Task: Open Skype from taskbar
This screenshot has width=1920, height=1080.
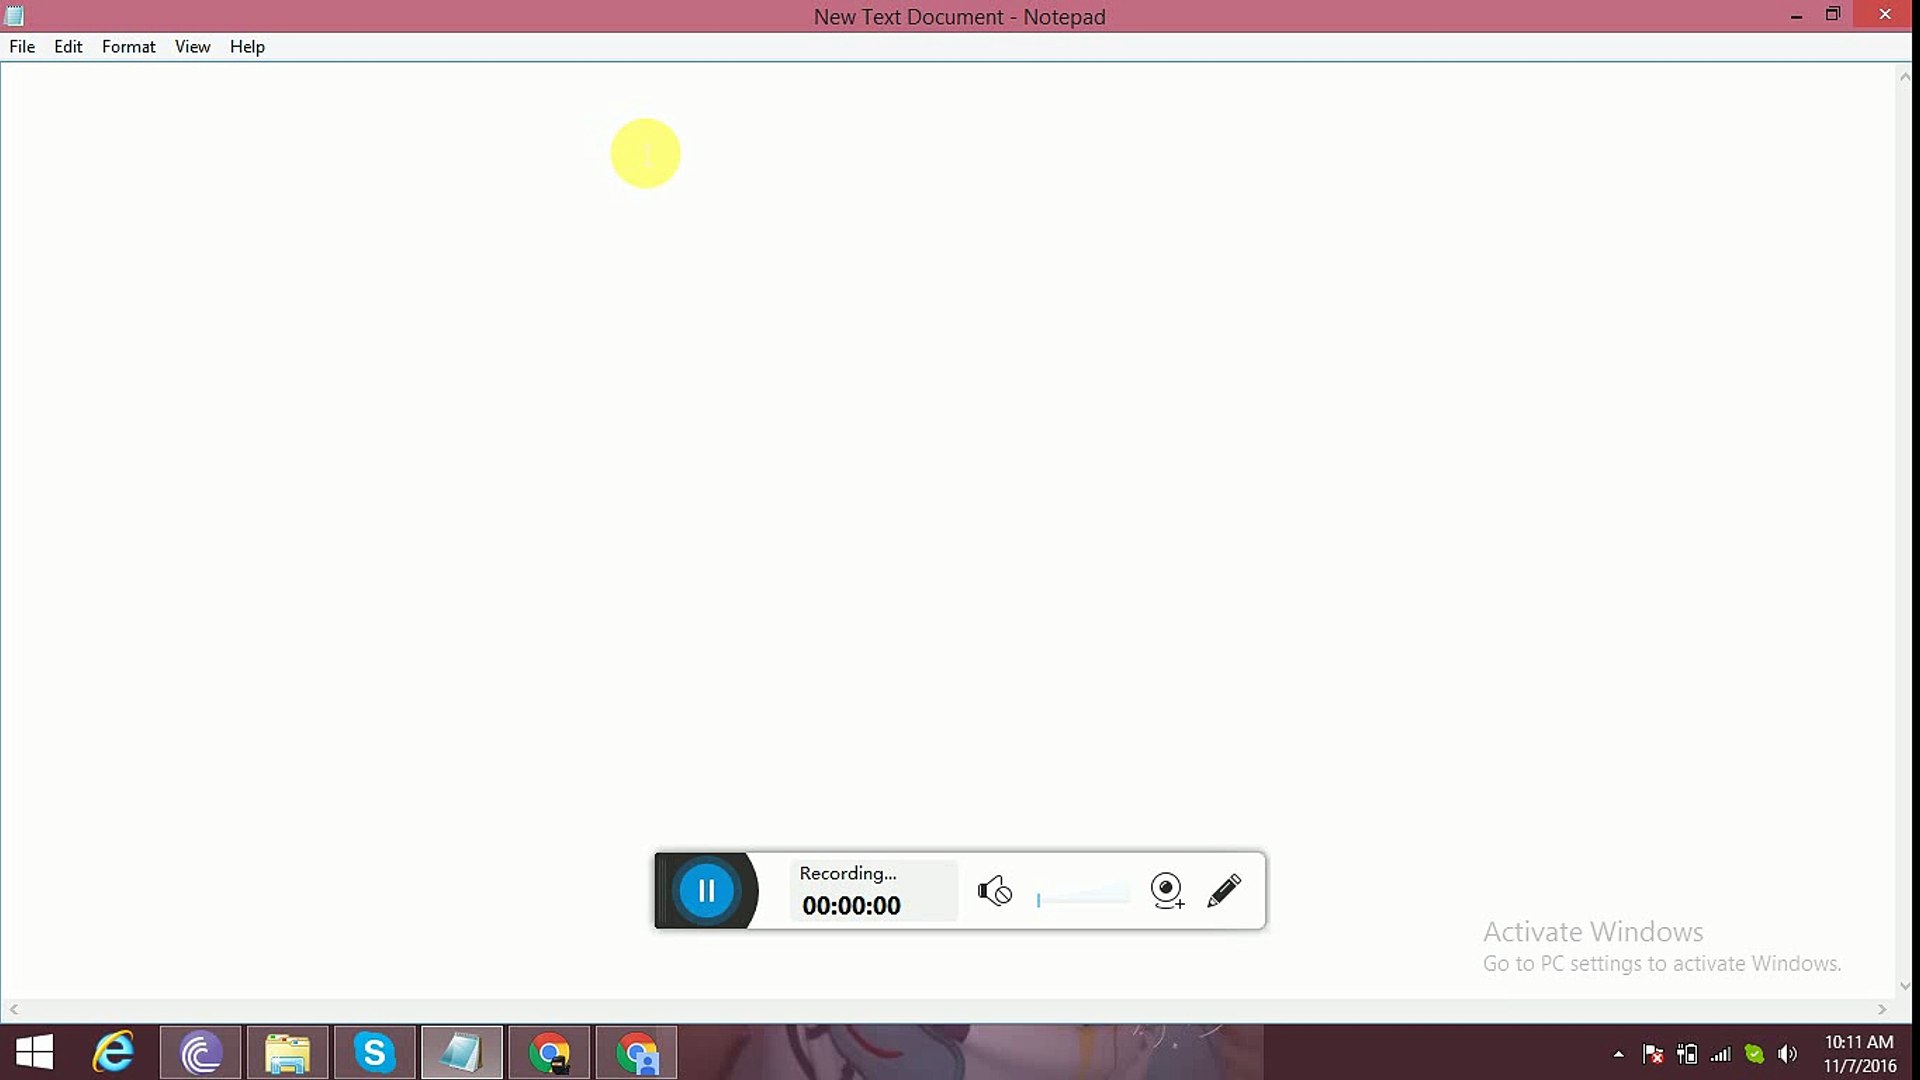Action: (x=374, y=1053)
